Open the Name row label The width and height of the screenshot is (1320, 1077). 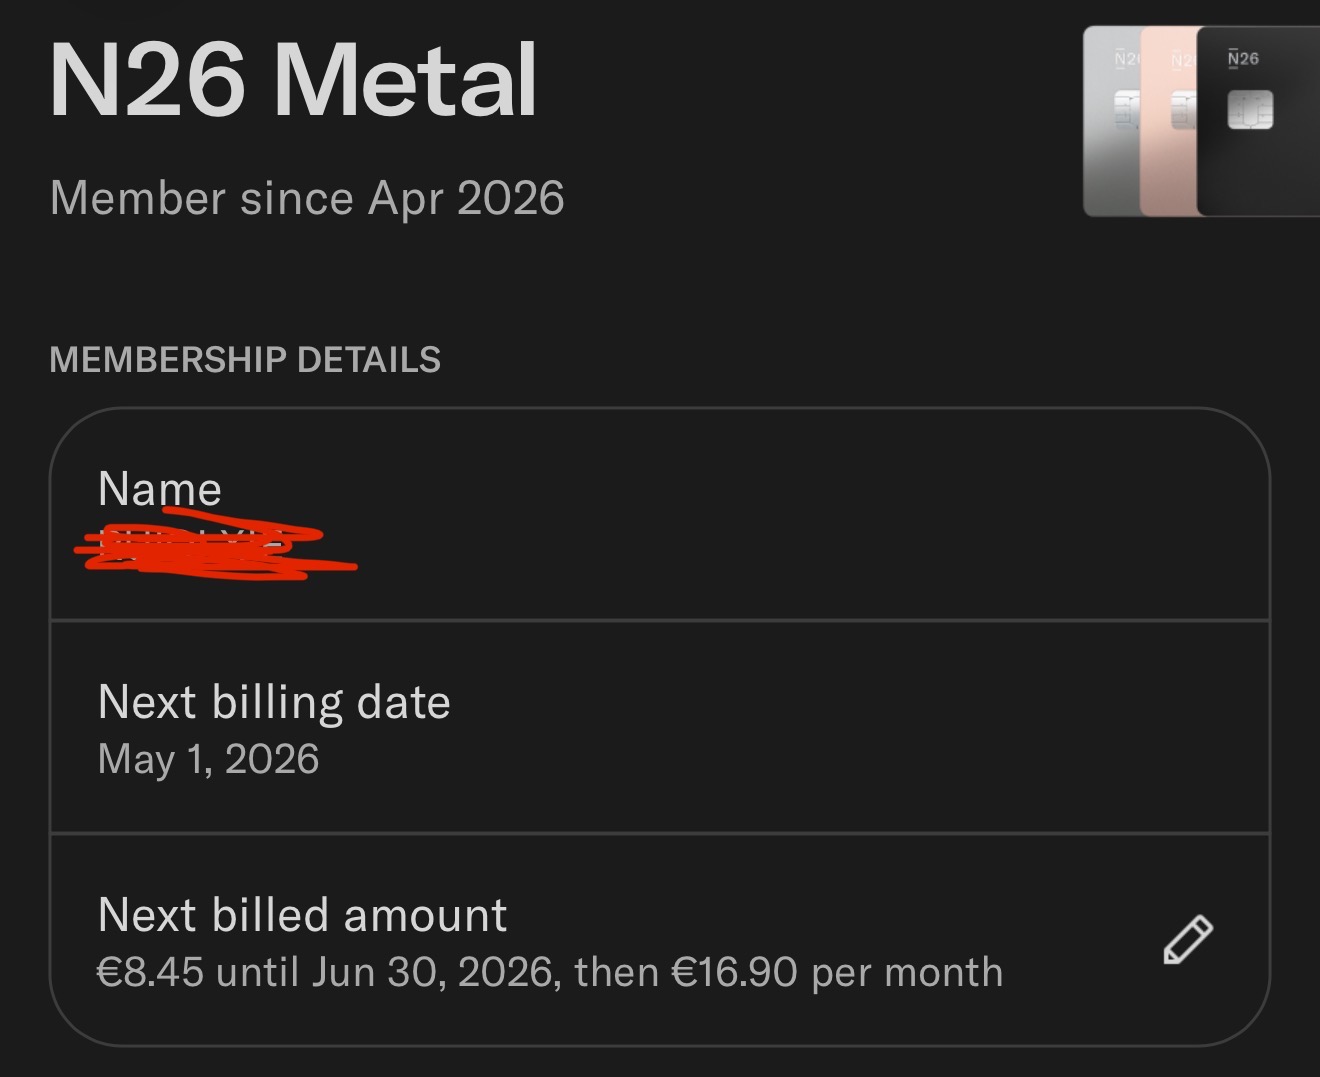click(x=160, y=489)
